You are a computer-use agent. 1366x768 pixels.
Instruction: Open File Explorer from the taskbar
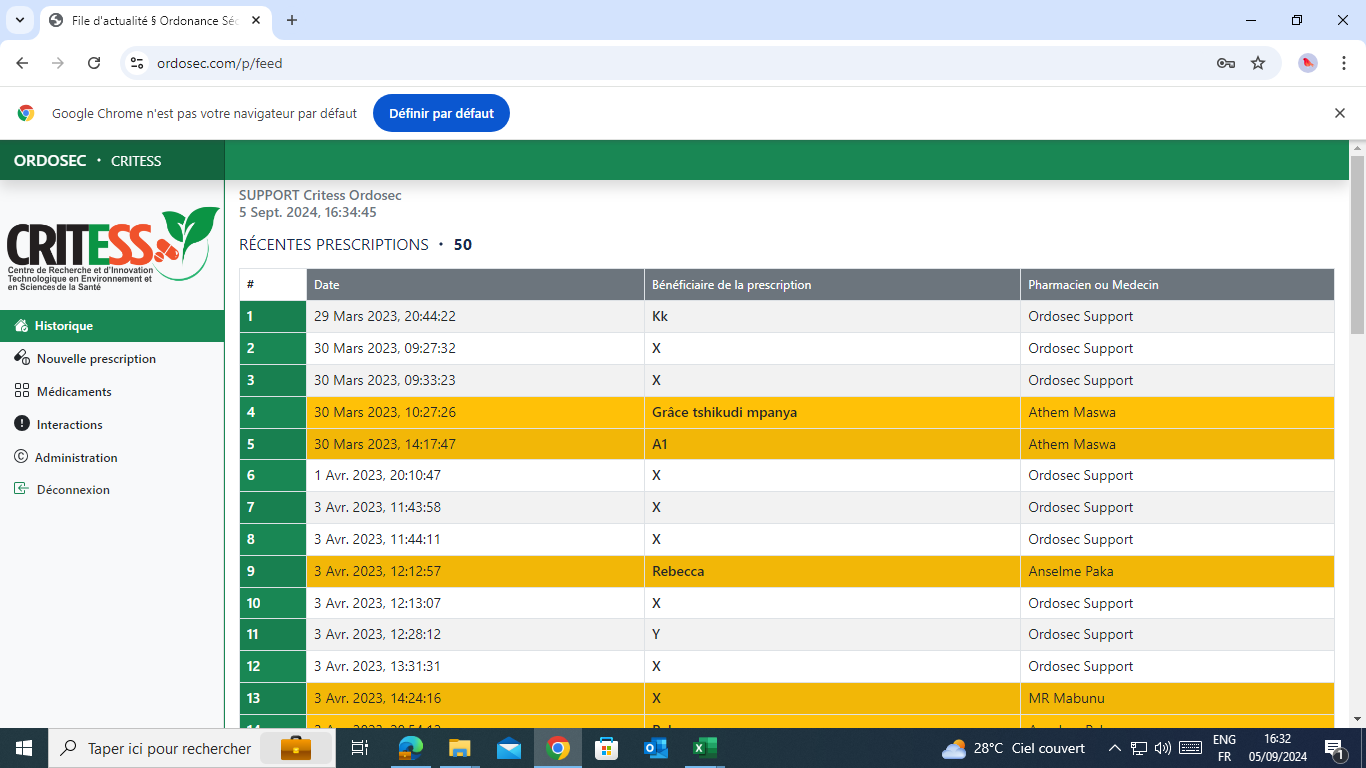click(459, 748)
